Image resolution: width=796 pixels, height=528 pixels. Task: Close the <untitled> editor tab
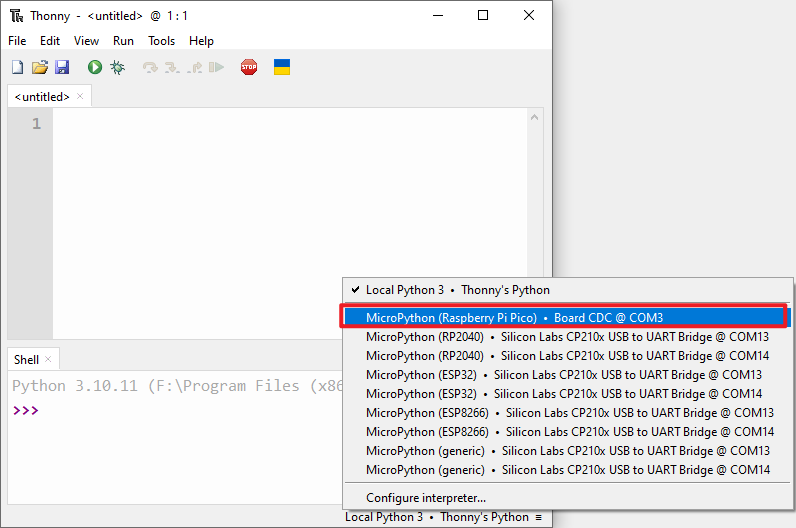(x=80, y=96)
